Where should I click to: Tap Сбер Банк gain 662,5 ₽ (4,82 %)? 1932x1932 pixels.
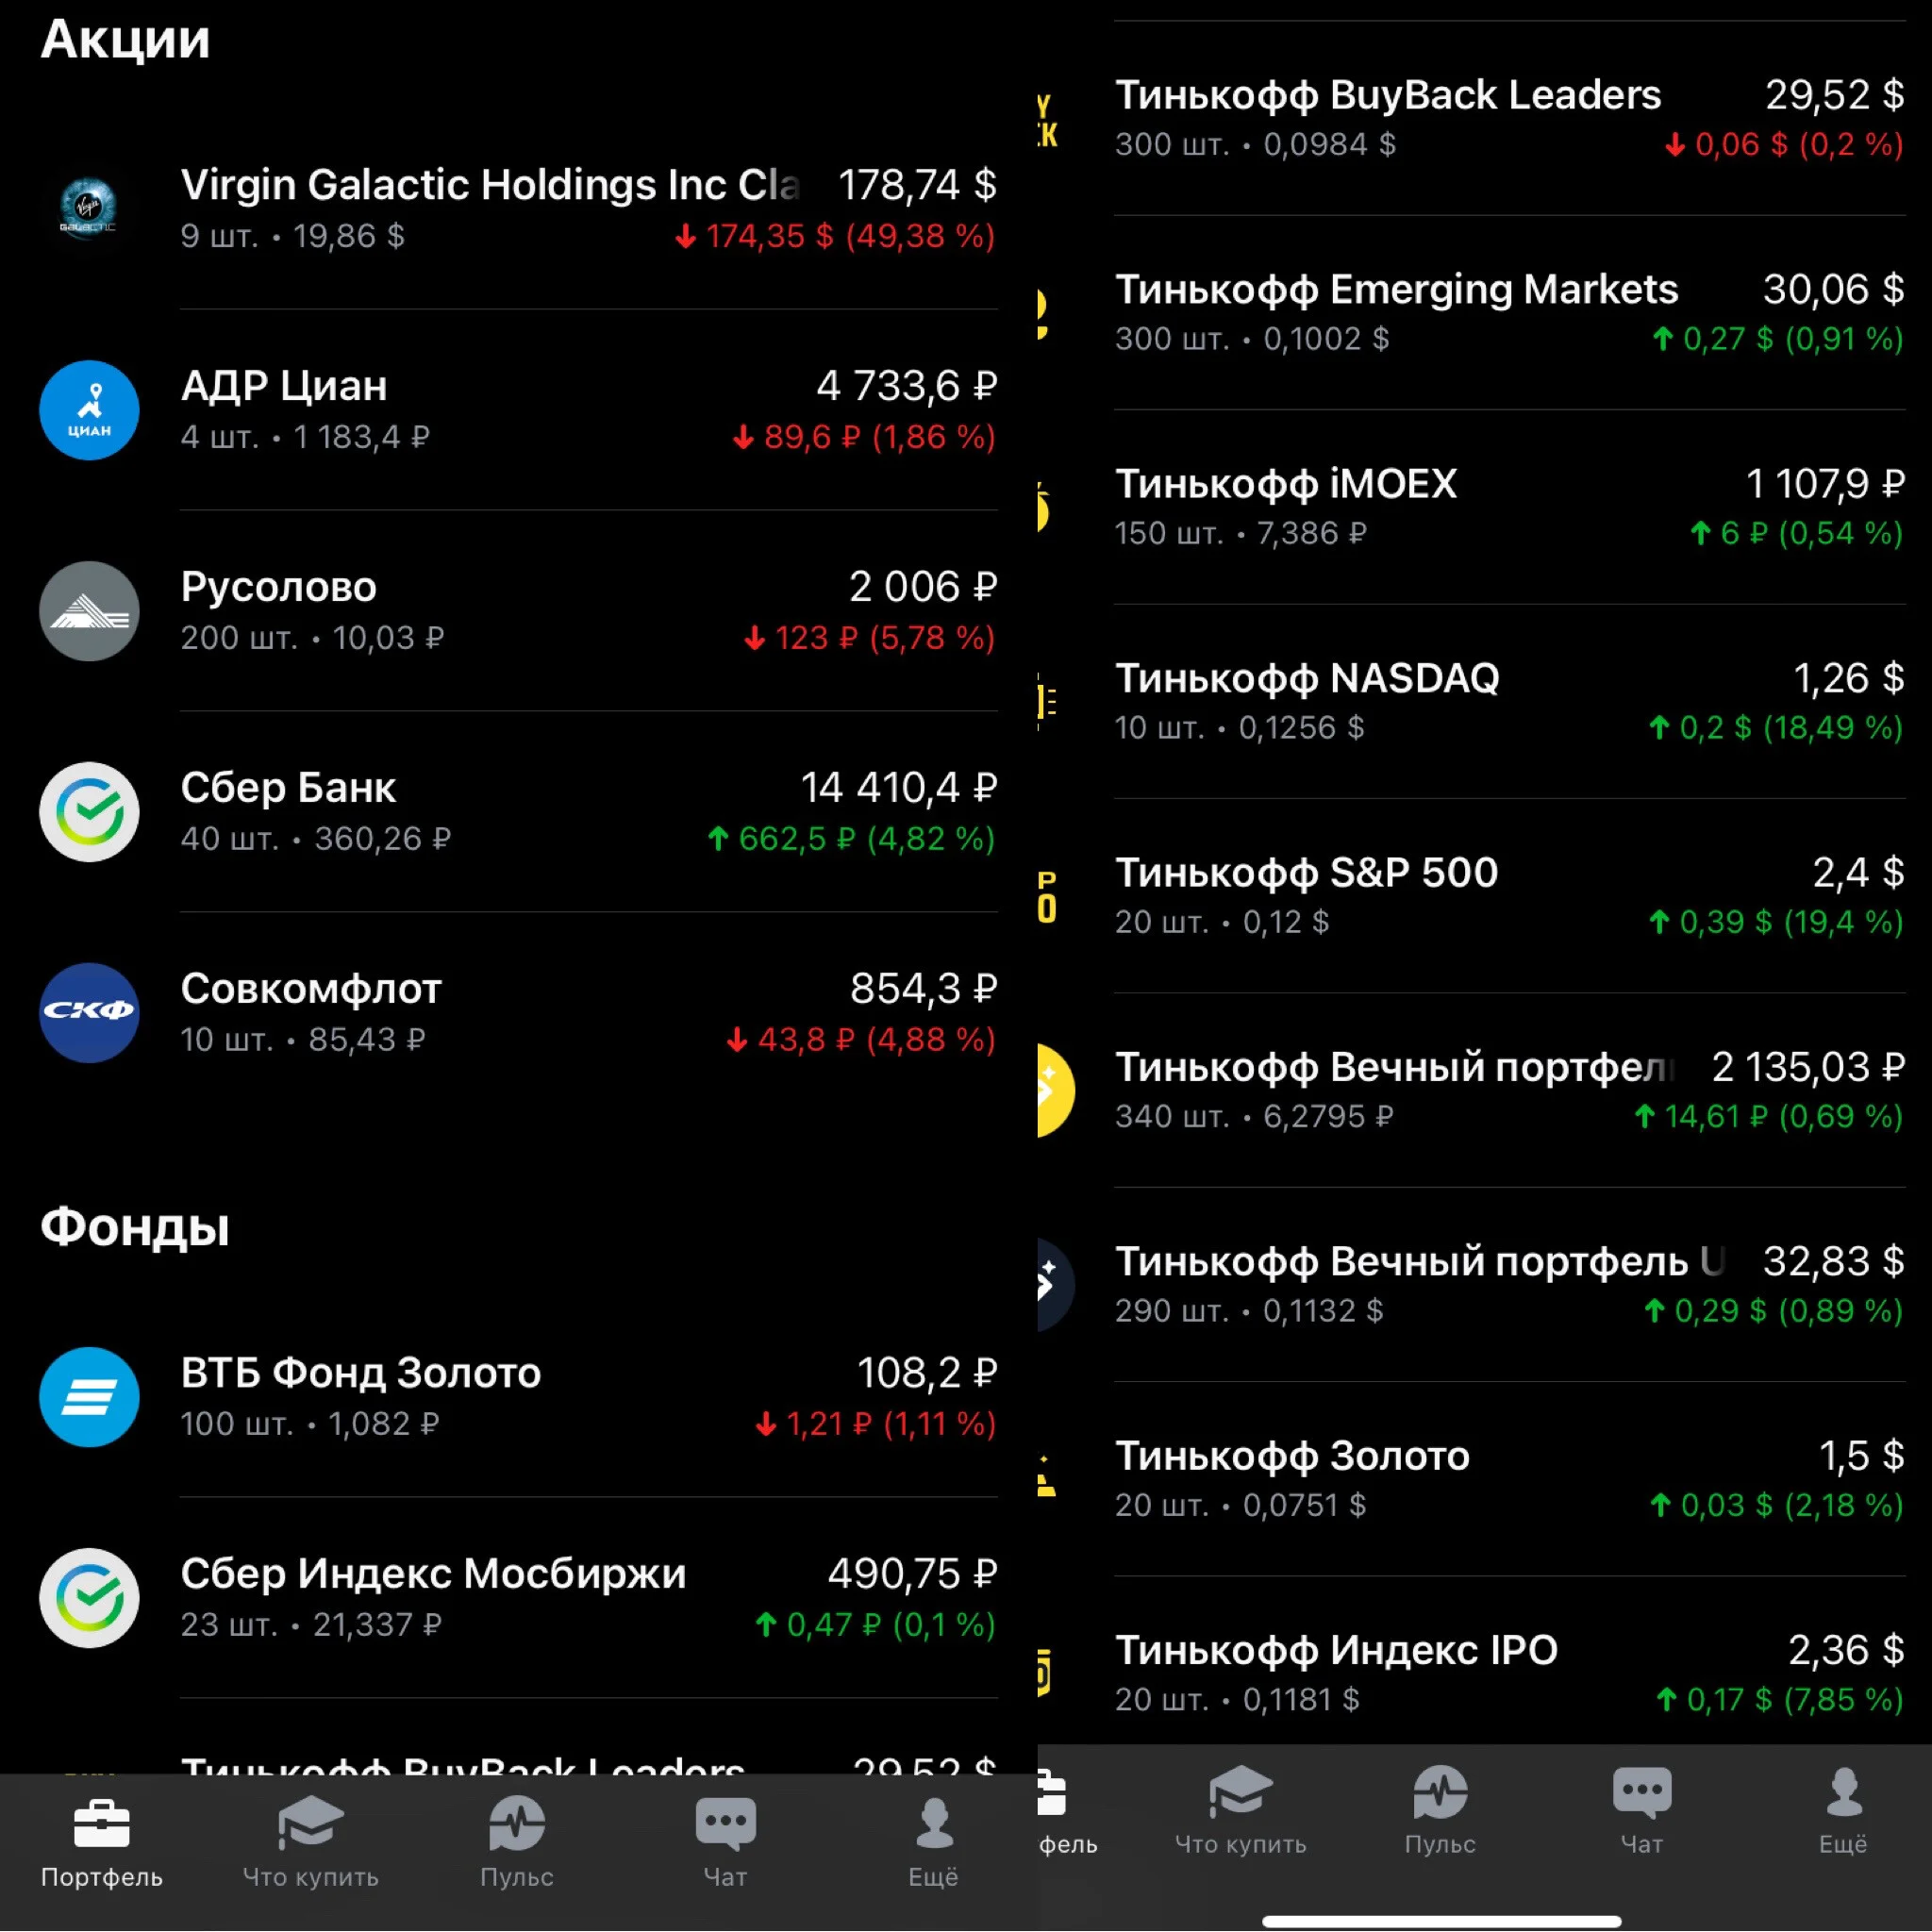[851, 839]
